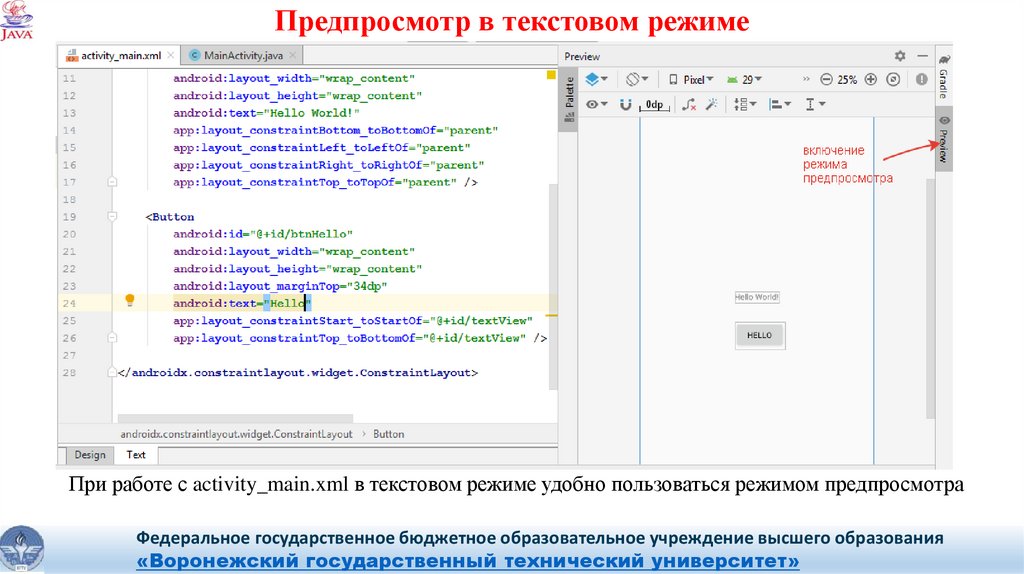Switch to the MainActivity.java tab
This screenshot has width=1024, height=574.
coord(235,55)
